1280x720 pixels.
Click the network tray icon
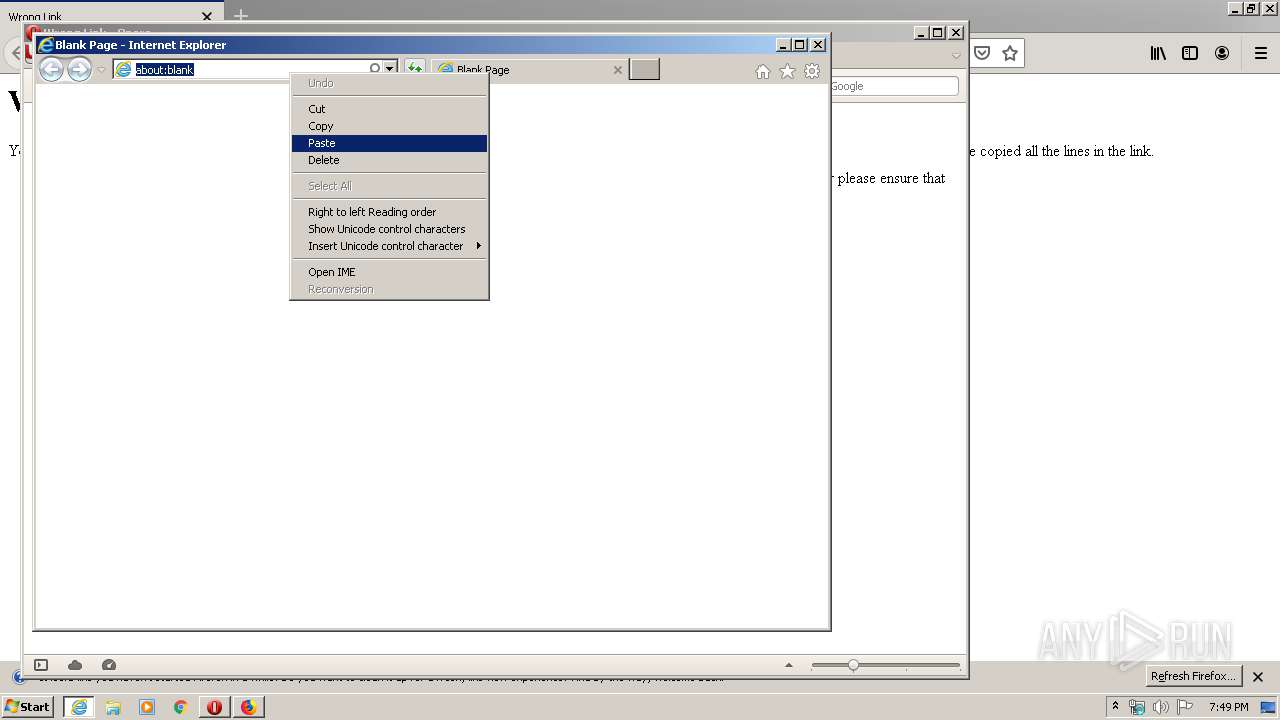click(x=1137, y=707)
